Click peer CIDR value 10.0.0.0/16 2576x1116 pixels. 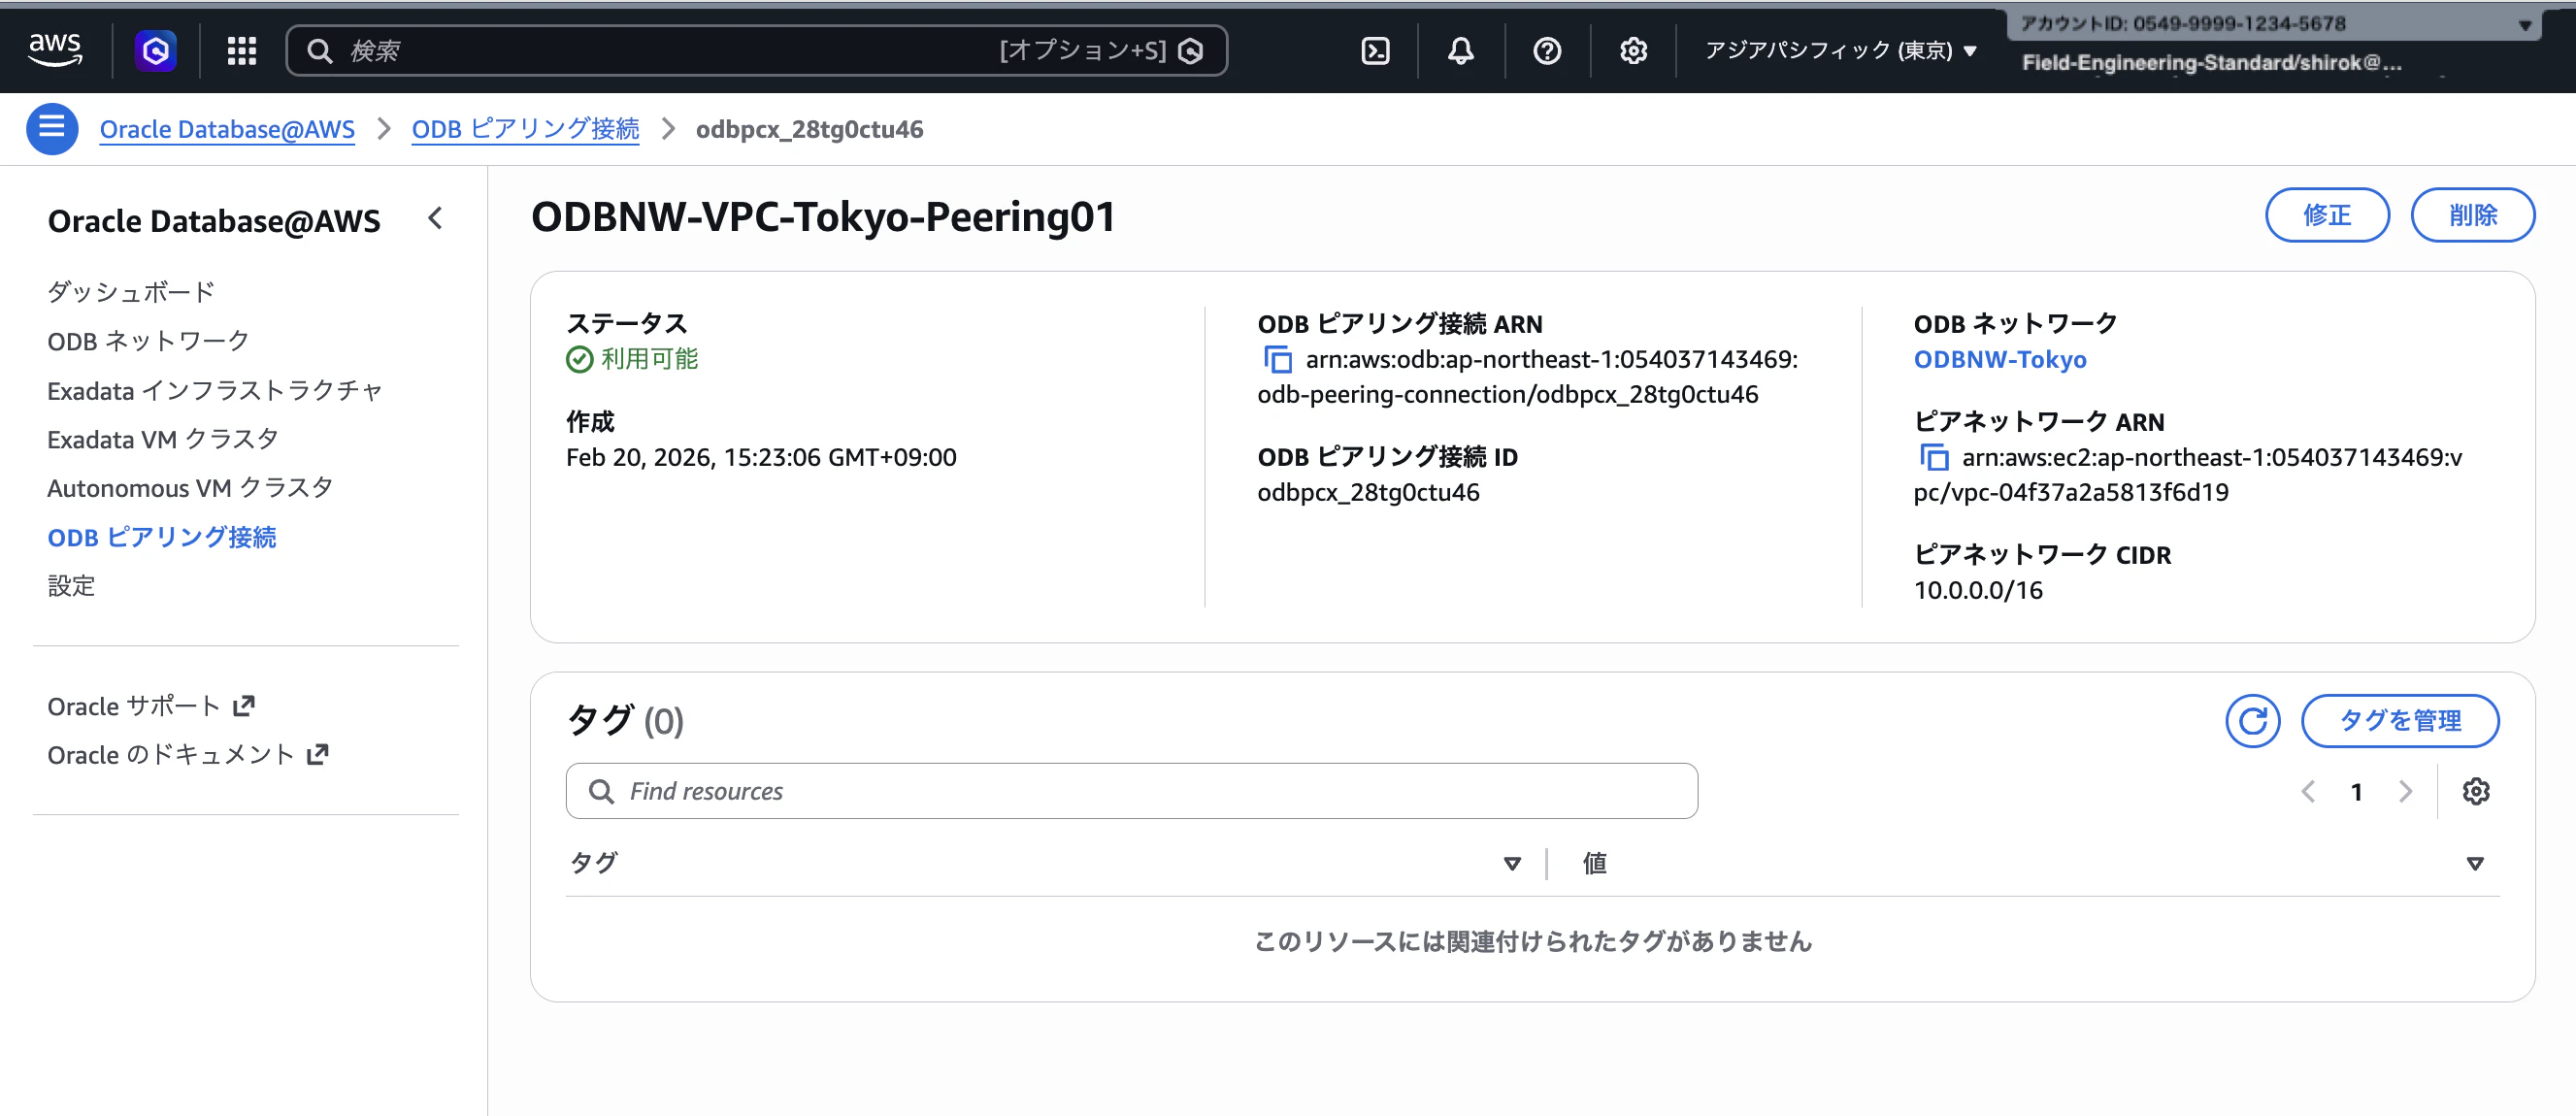pyautogui.click(x=1977, y=590)
